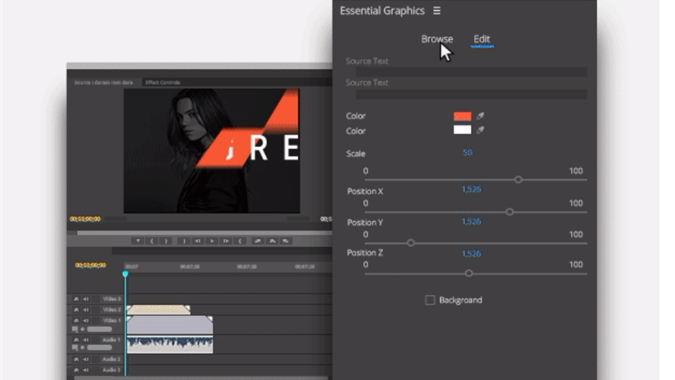Screen dimensions: 675x380
Task: Open the orange Color swatch
Action: [x=462, y=116]
